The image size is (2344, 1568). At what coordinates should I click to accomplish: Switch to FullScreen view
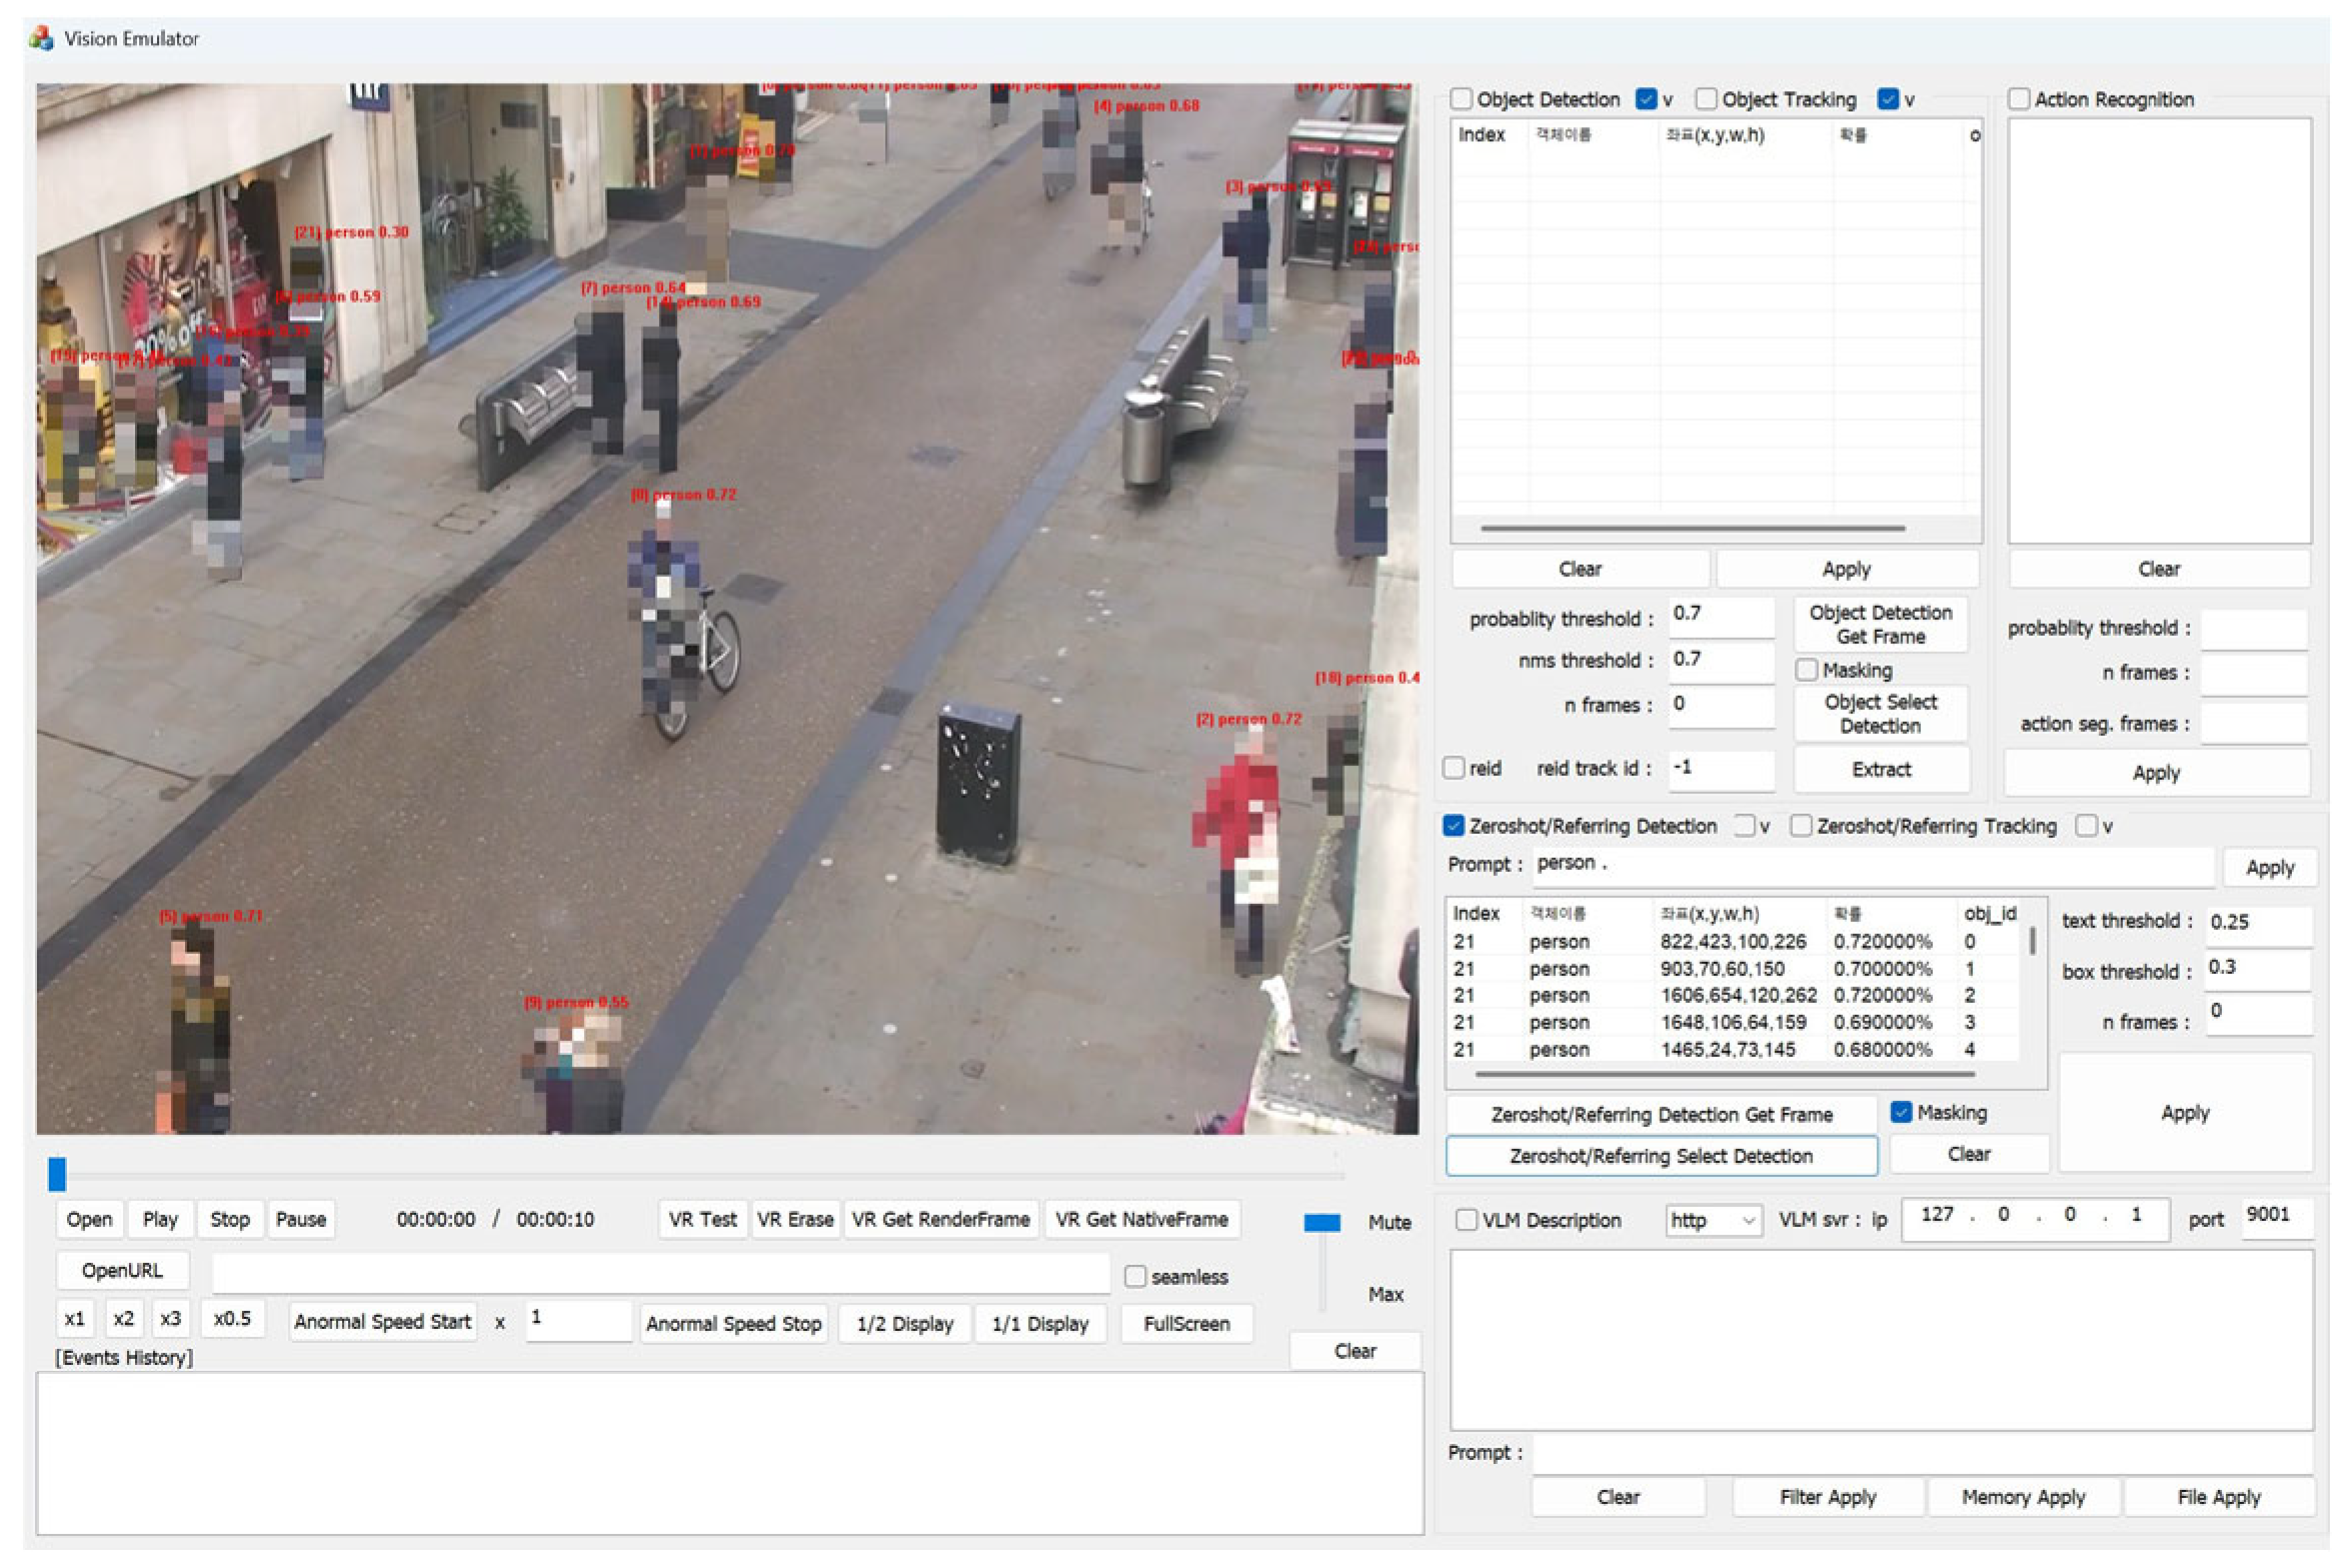coord(1186,1324)
